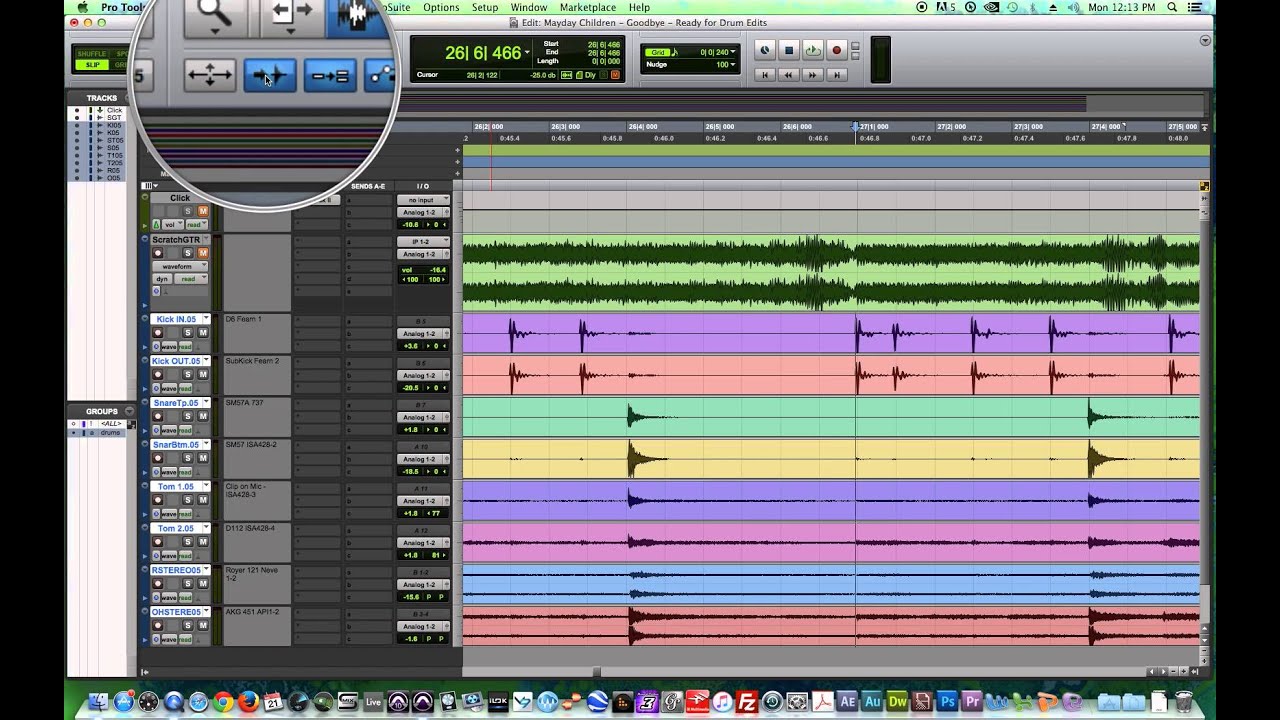Mute the Kick OUT.05 track
The height and width of the screenshot is (720, 1280).
click(x=203, y=375)
